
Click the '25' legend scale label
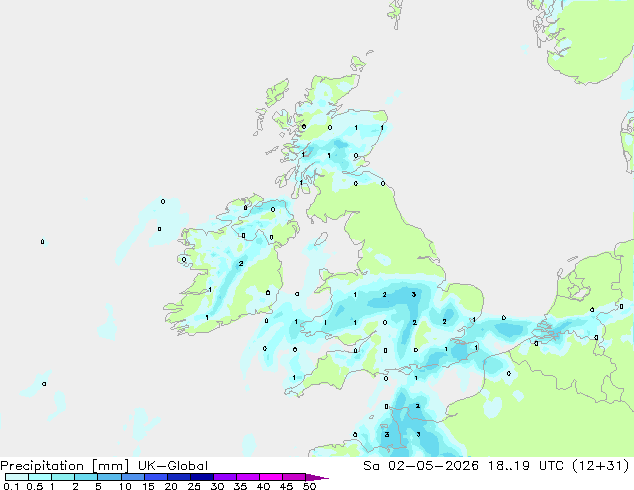pyautogui.click(x=194, y=486)
